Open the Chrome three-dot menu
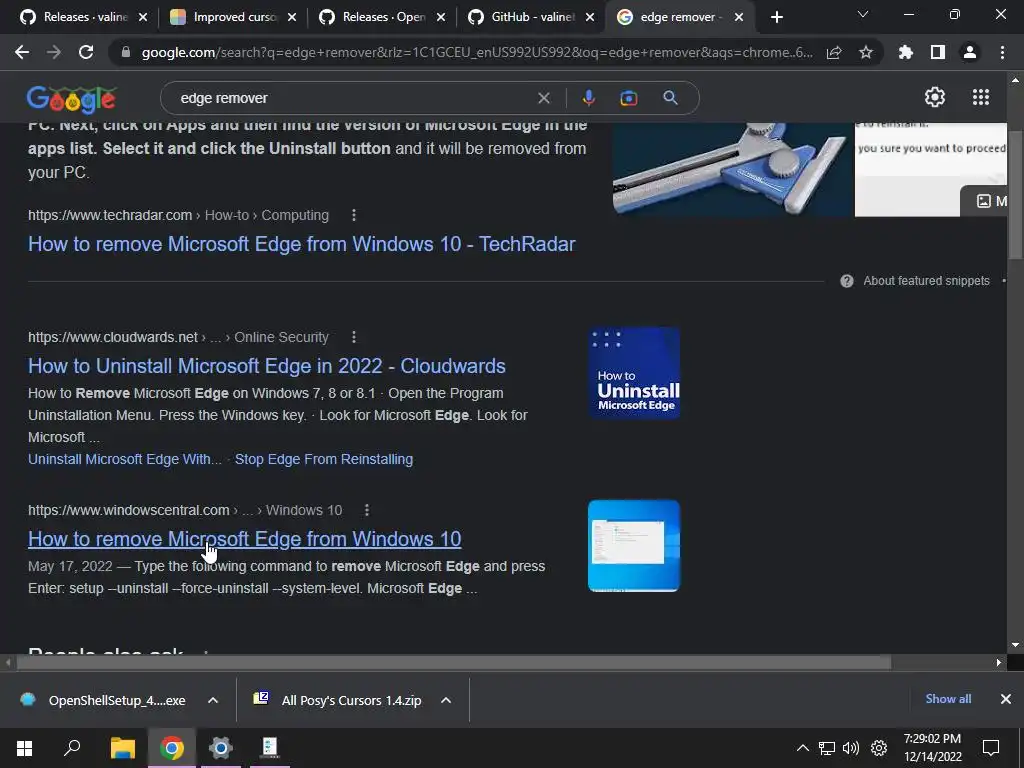 [x=1002, y=52]
